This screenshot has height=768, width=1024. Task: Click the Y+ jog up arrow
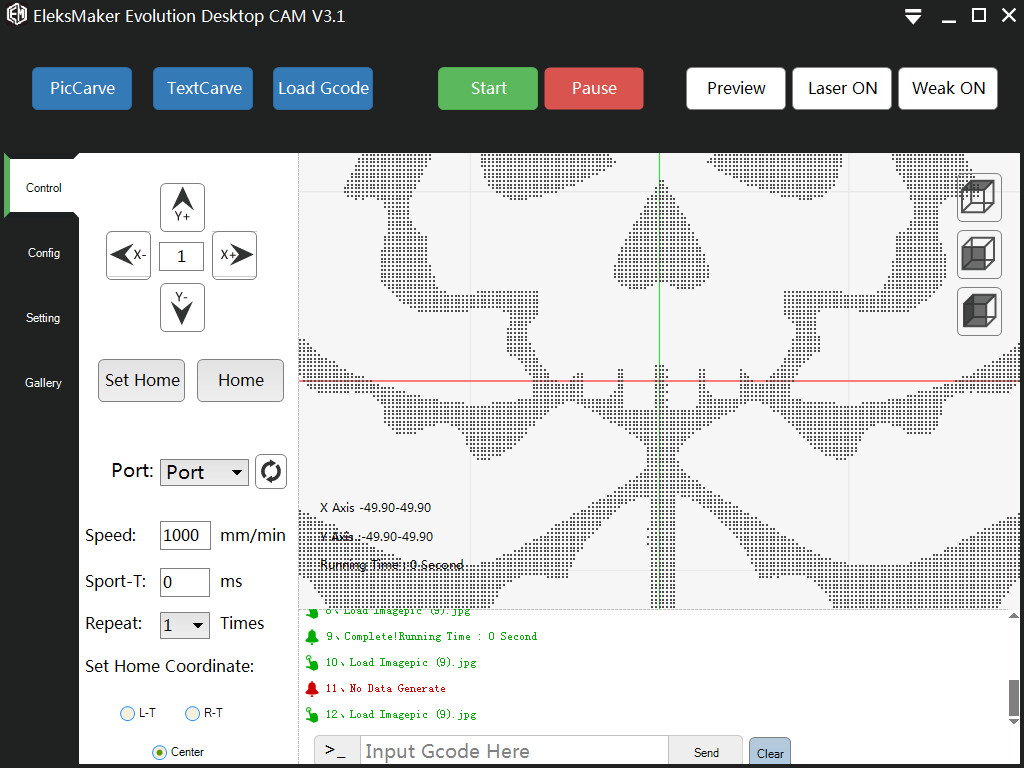point(182,207)
